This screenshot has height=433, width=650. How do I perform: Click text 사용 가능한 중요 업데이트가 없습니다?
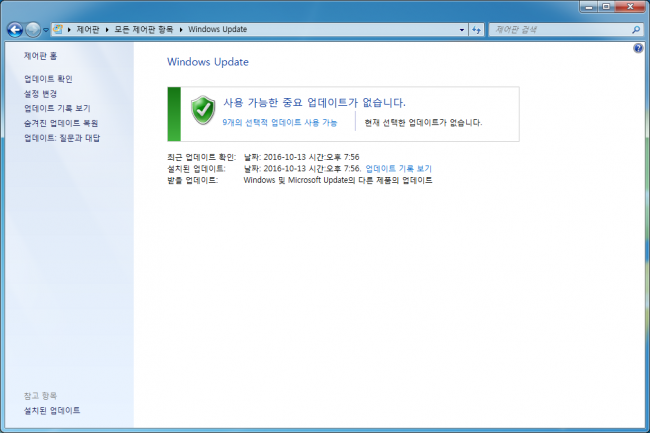(x=314, y=102)
